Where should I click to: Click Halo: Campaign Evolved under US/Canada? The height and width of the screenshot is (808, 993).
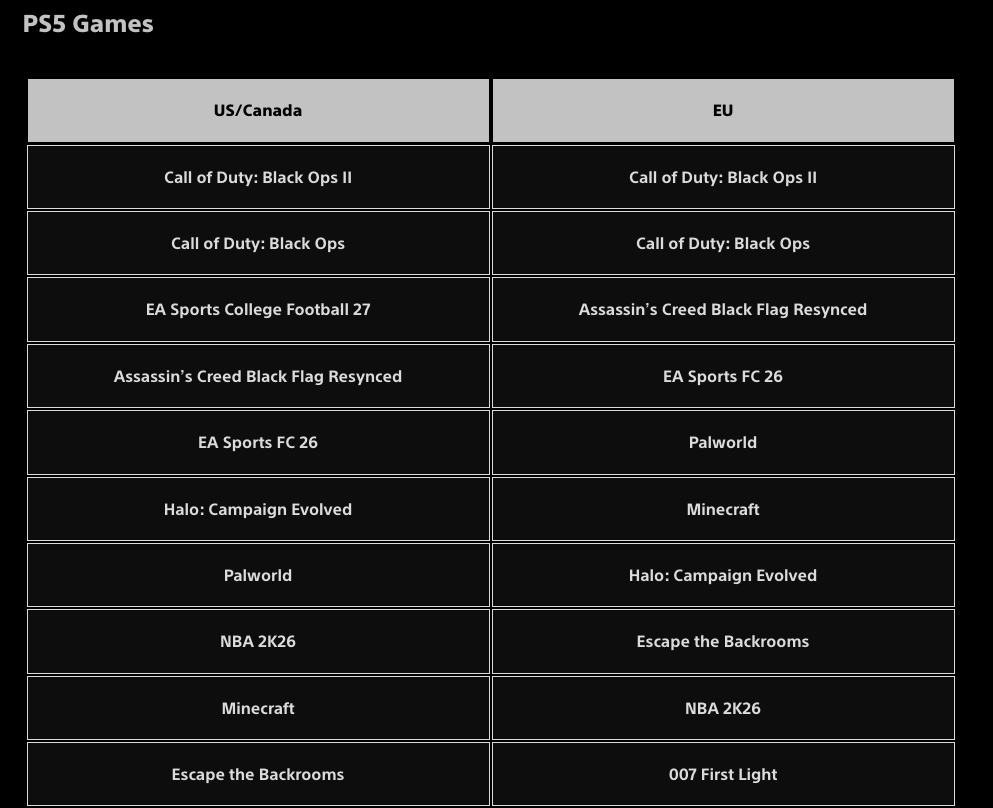[x=258, y=509]
